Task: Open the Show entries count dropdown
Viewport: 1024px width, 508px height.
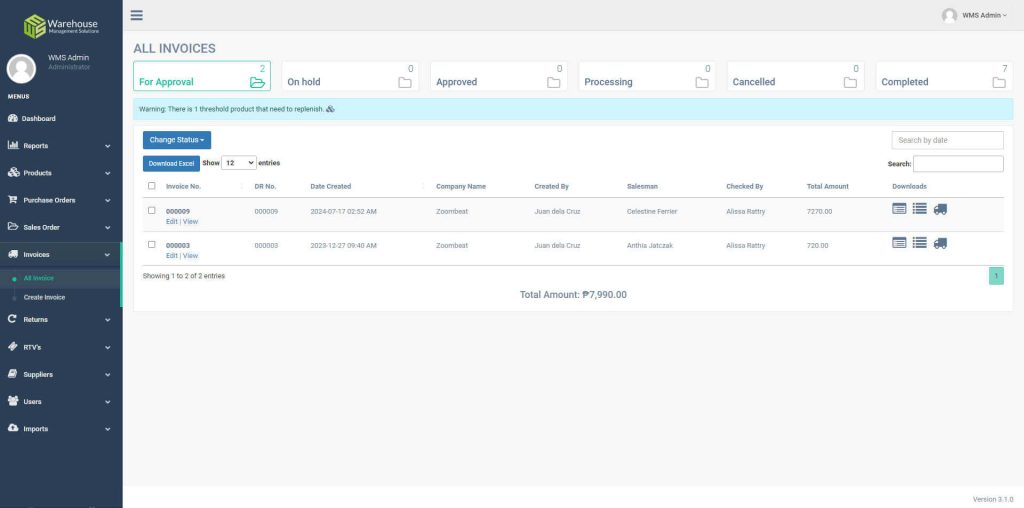Action: [x=239, y=163]
